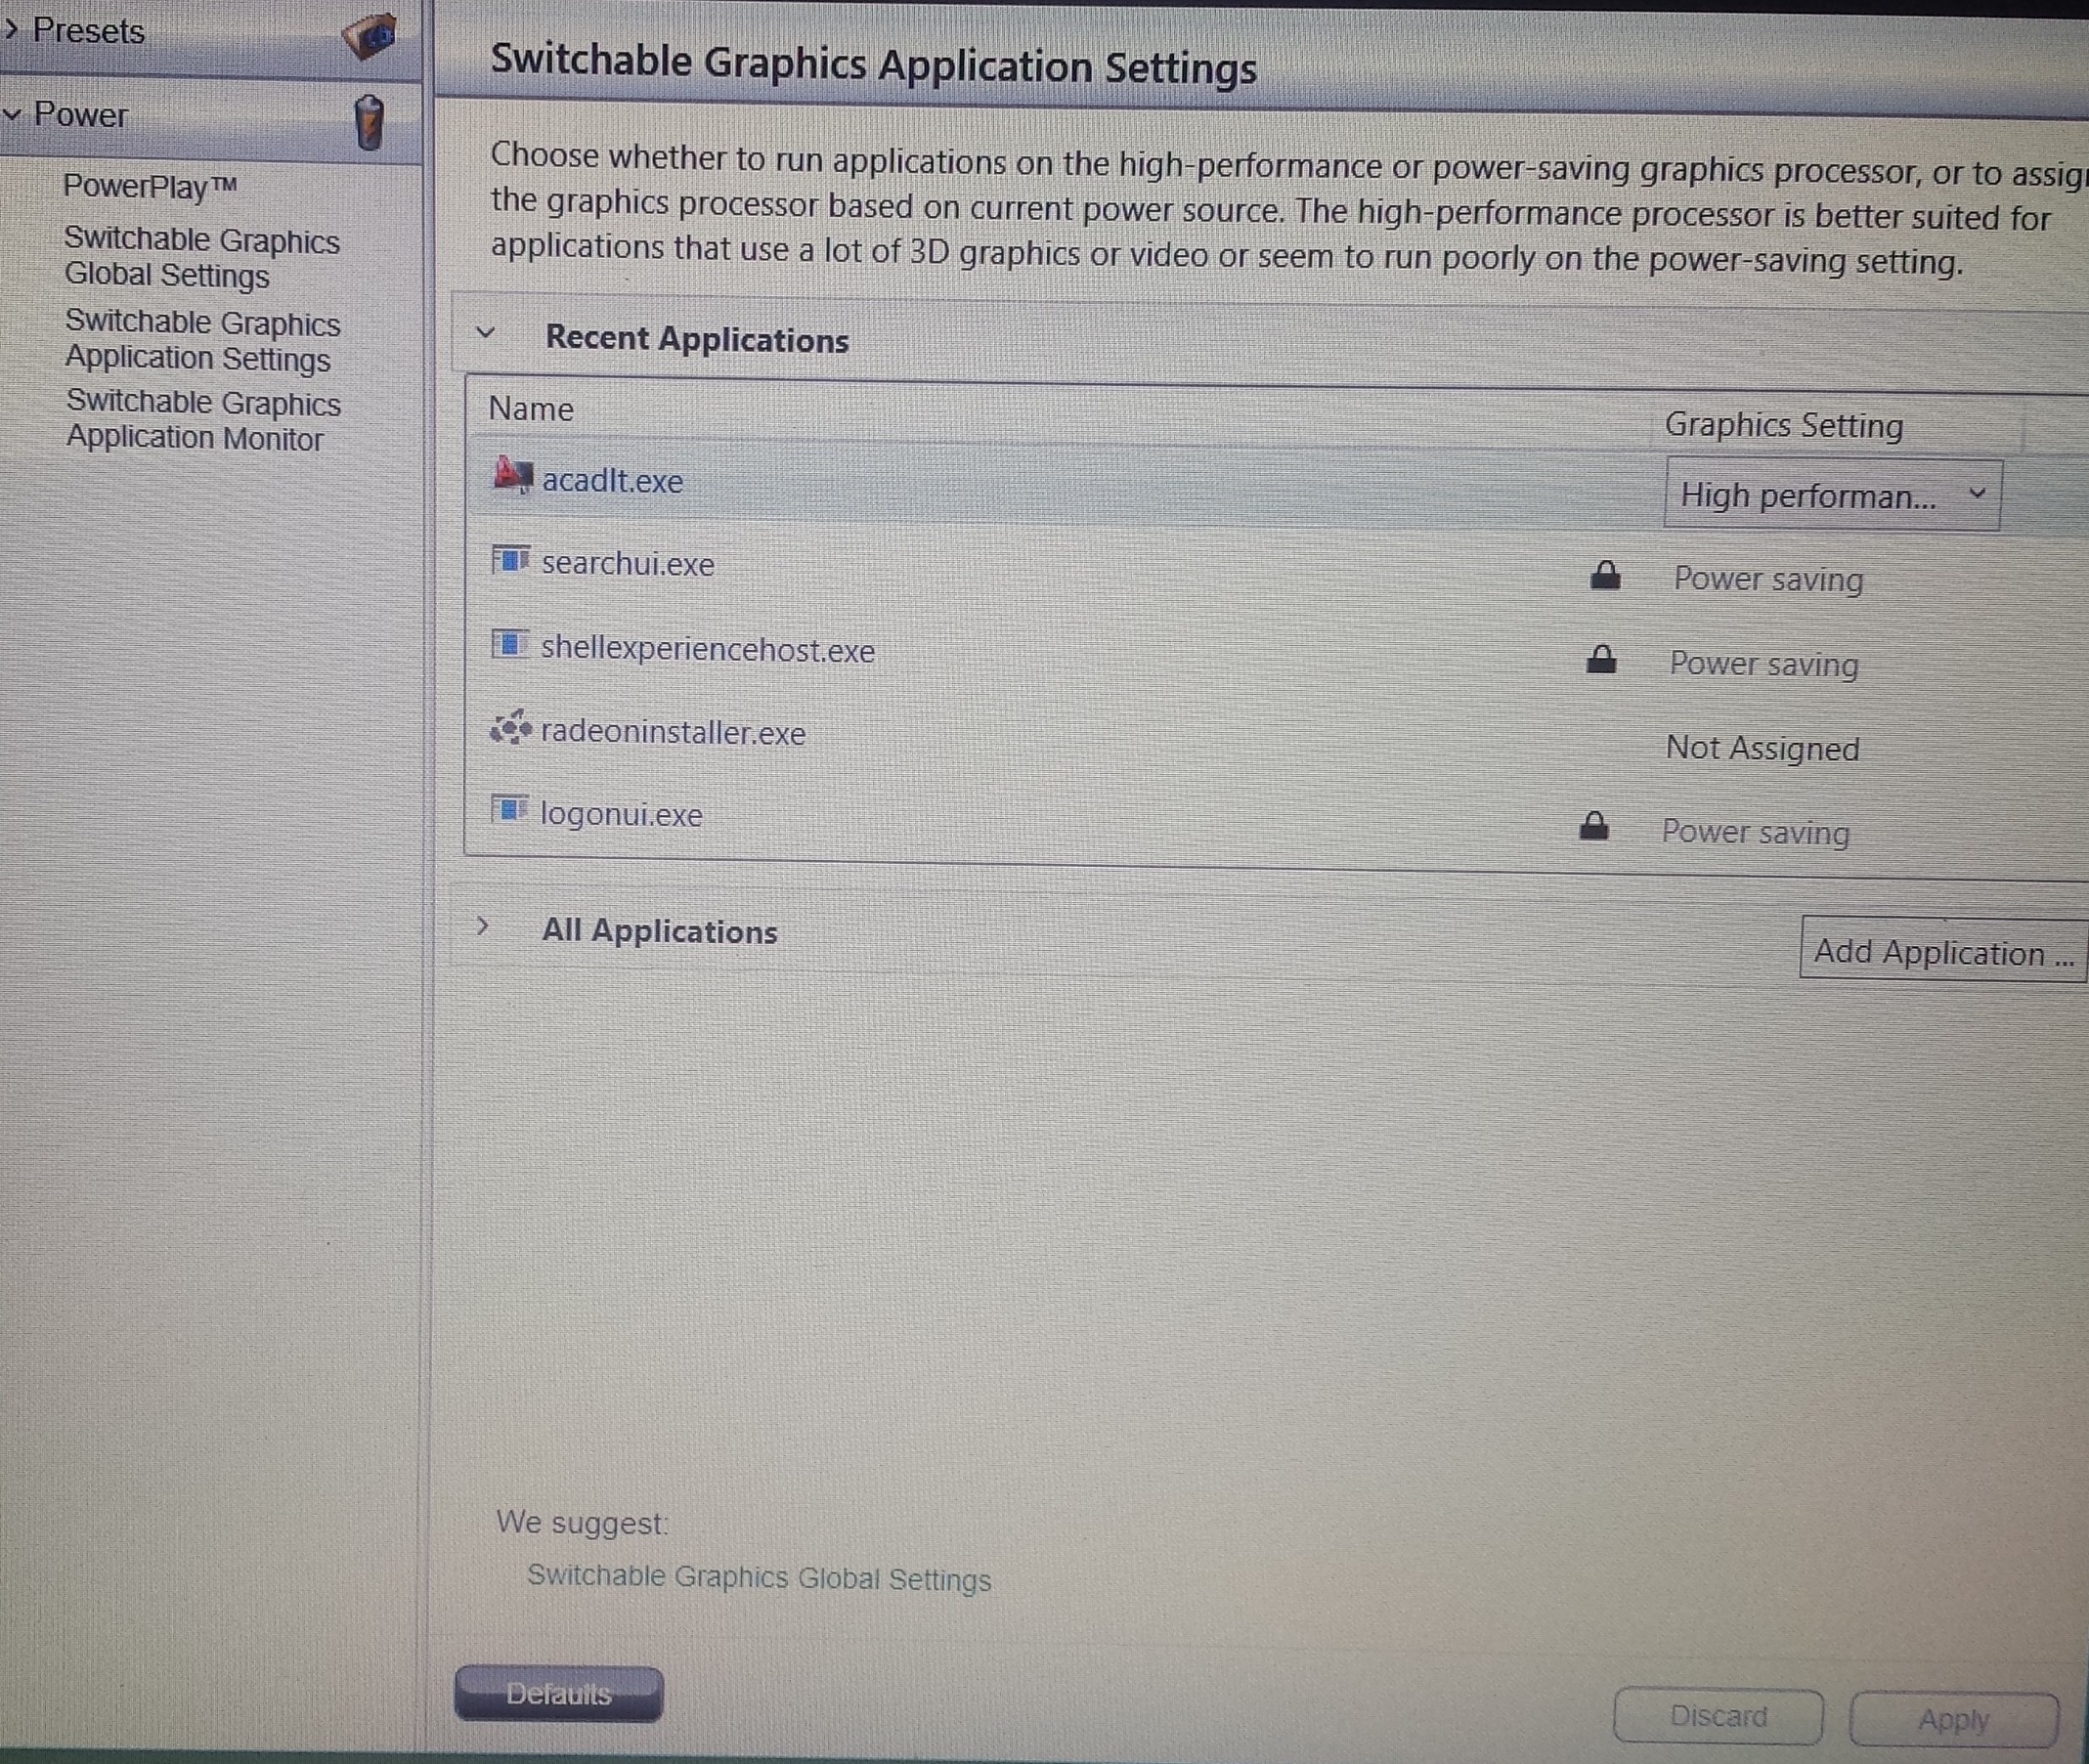The width and height of the screenshot is (2089, 1764).
Task: Collapse the Recent Applications list
Action: point(486,332)
